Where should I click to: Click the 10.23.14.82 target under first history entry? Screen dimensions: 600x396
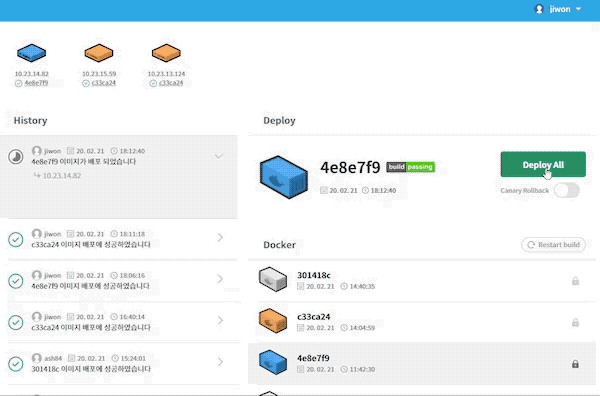(62, 176)
